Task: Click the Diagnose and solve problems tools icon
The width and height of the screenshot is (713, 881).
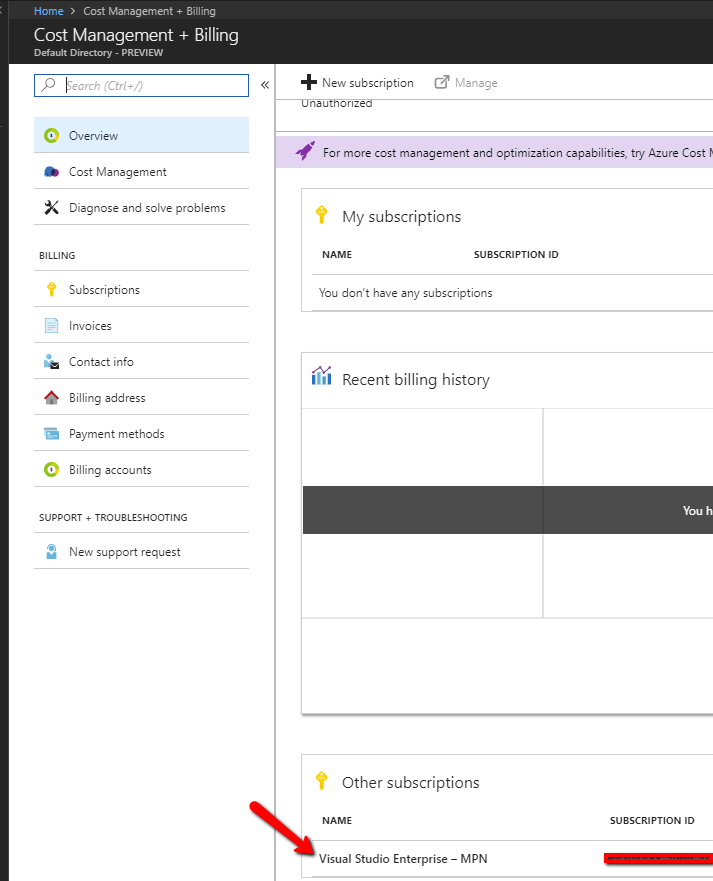Action: (x=51, y=208)
